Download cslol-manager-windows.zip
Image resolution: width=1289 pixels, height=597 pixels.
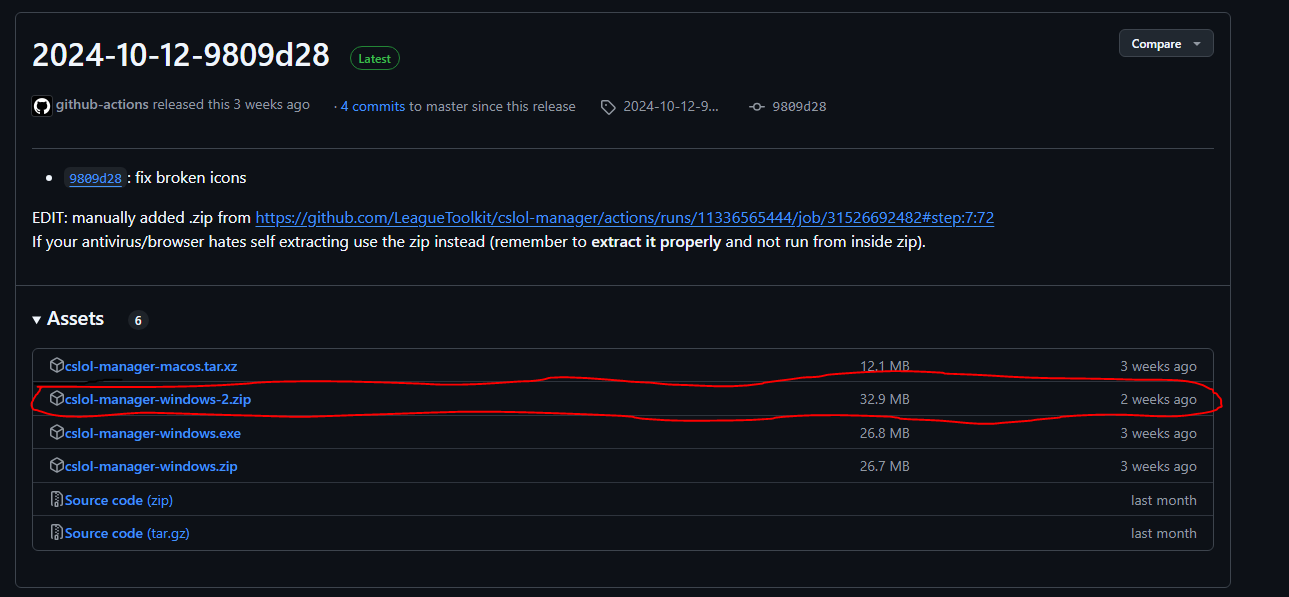(151, 466)
